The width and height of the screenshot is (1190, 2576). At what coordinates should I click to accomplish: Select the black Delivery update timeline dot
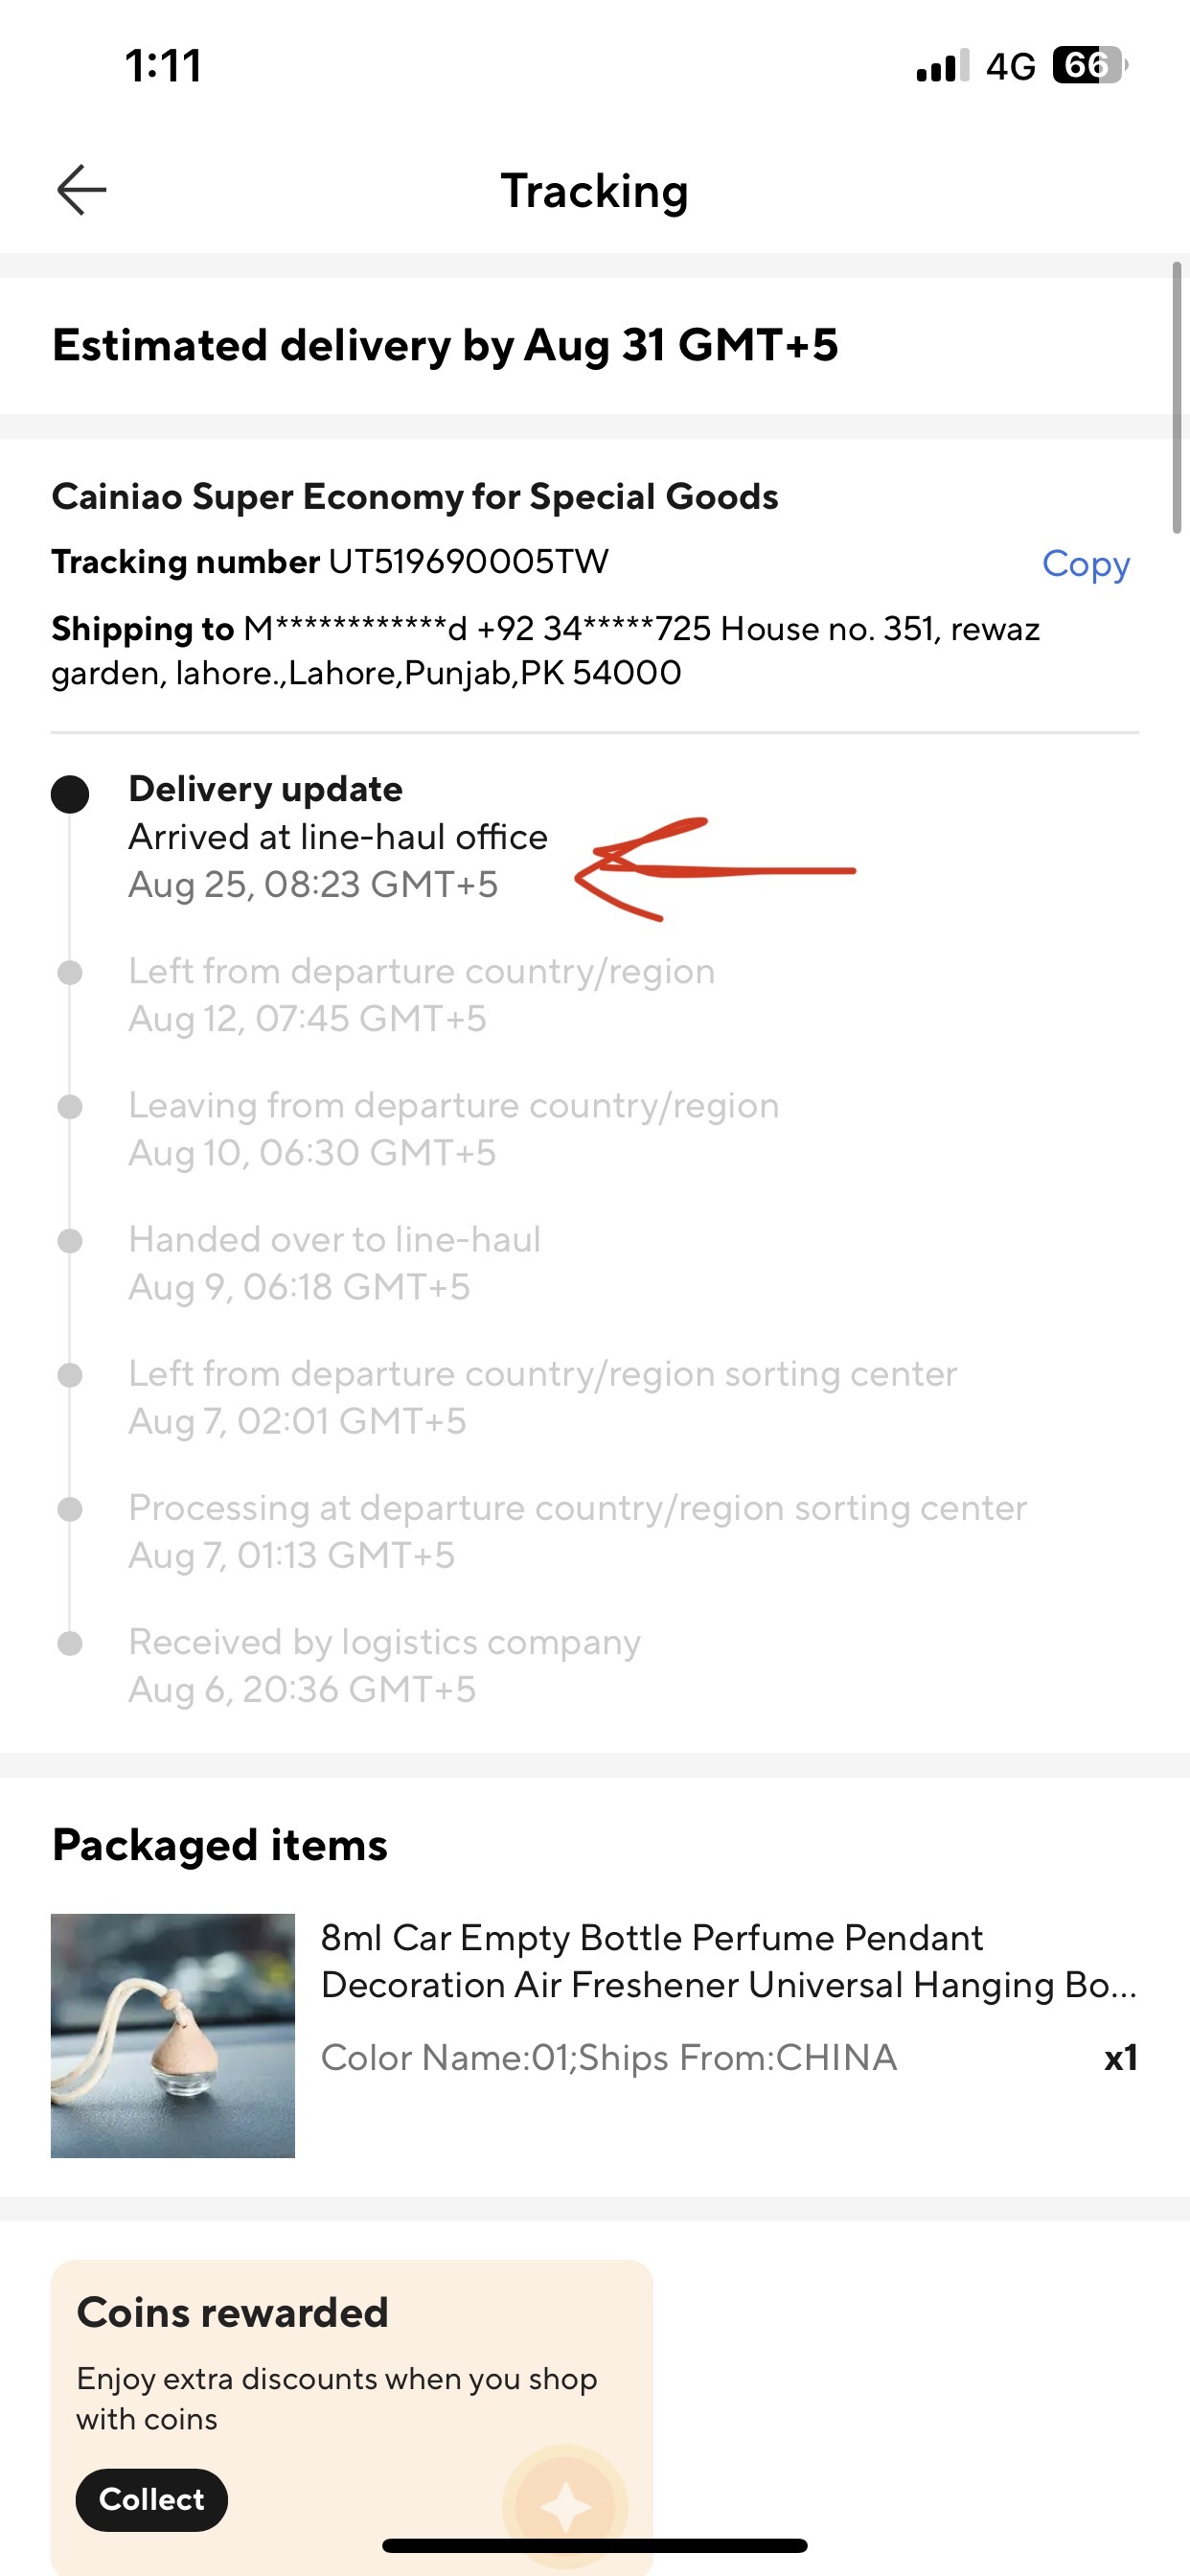(70, 794)
